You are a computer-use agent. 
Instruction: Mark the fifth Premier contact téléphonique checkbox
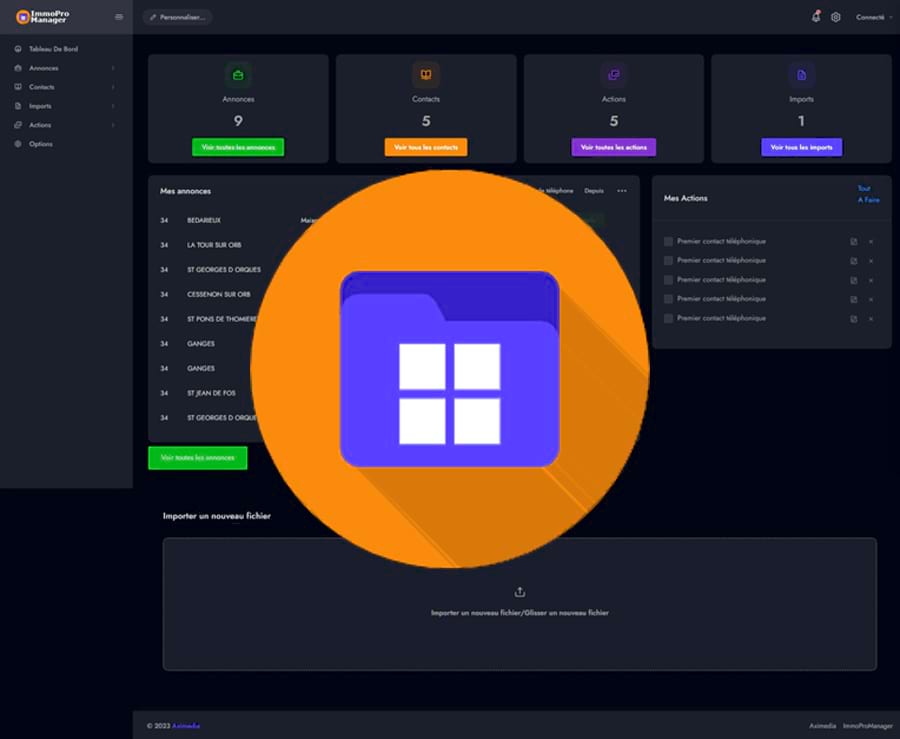[668, 319]
